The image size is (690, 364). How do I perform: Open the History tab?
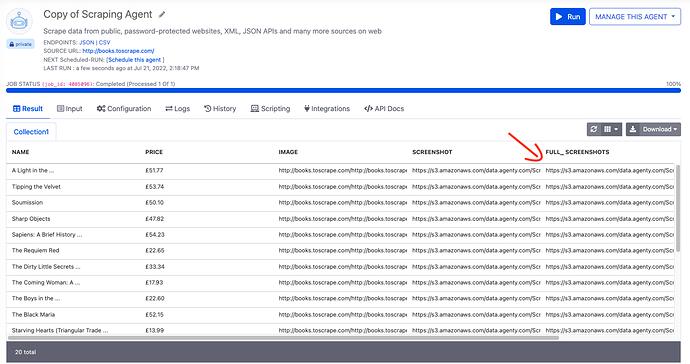click(x=220, y=109)
